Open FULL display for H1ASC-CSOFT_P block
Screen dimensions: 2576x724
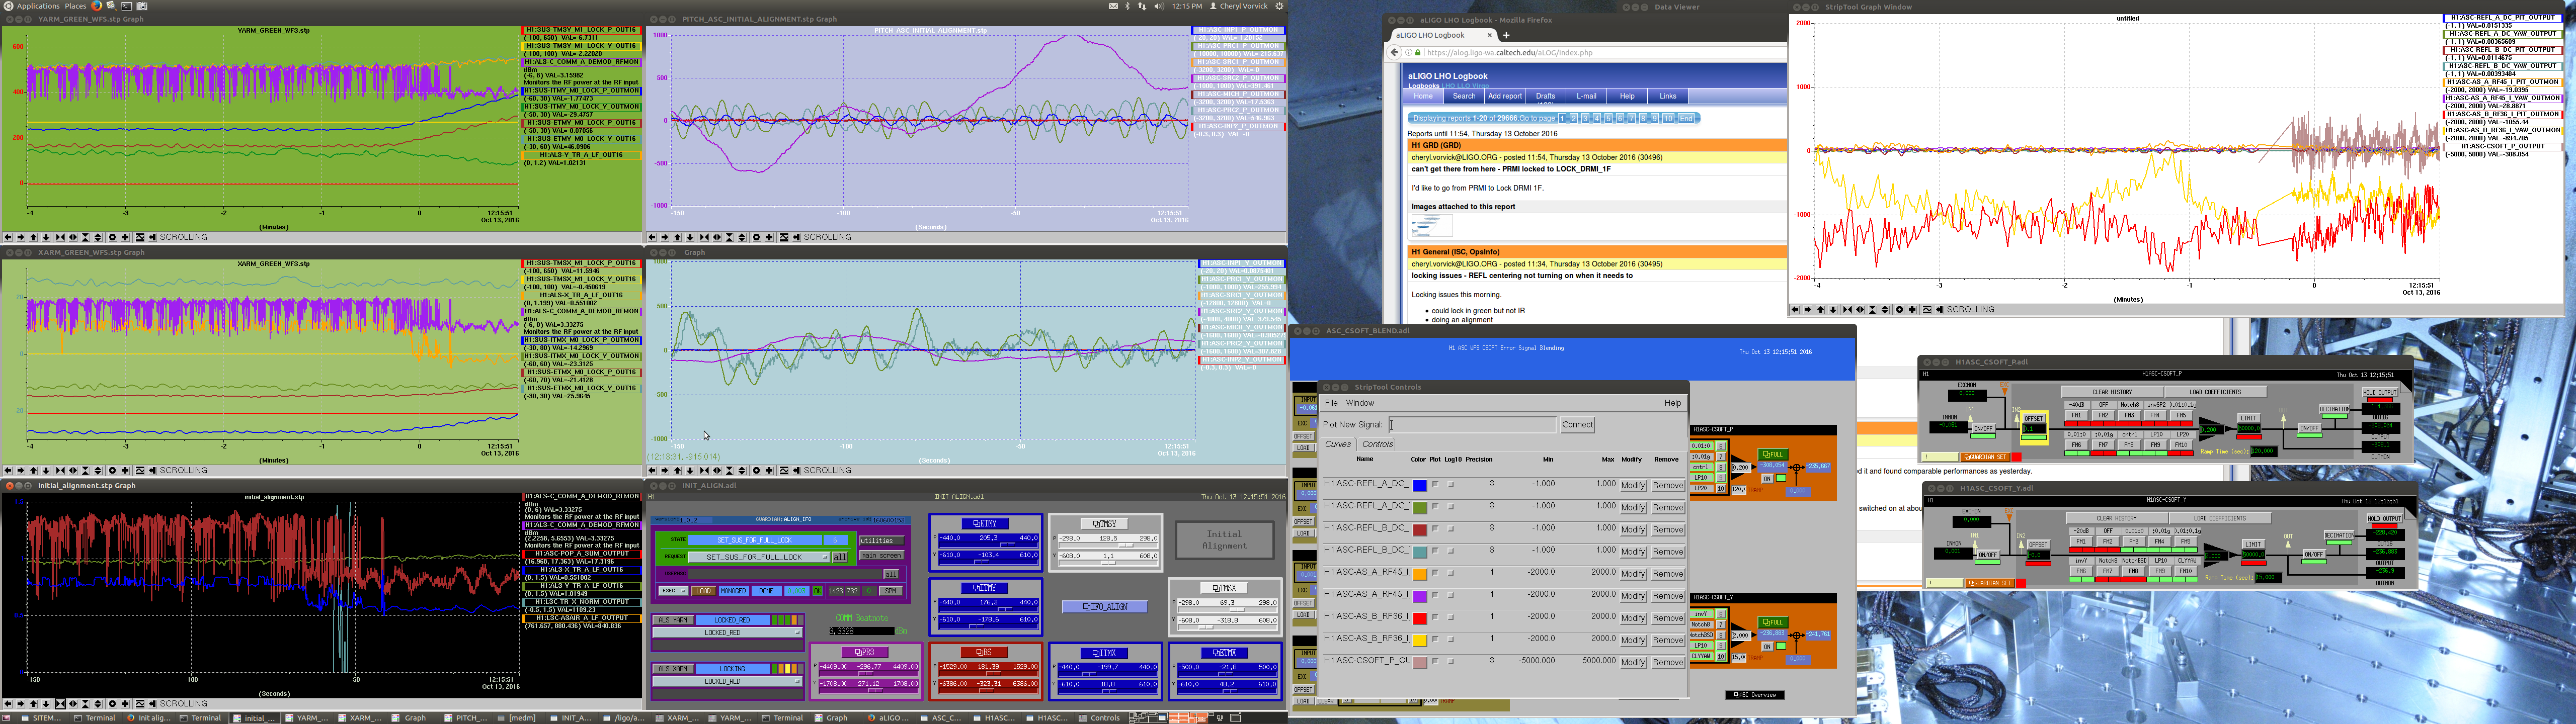click(1773, 454)
